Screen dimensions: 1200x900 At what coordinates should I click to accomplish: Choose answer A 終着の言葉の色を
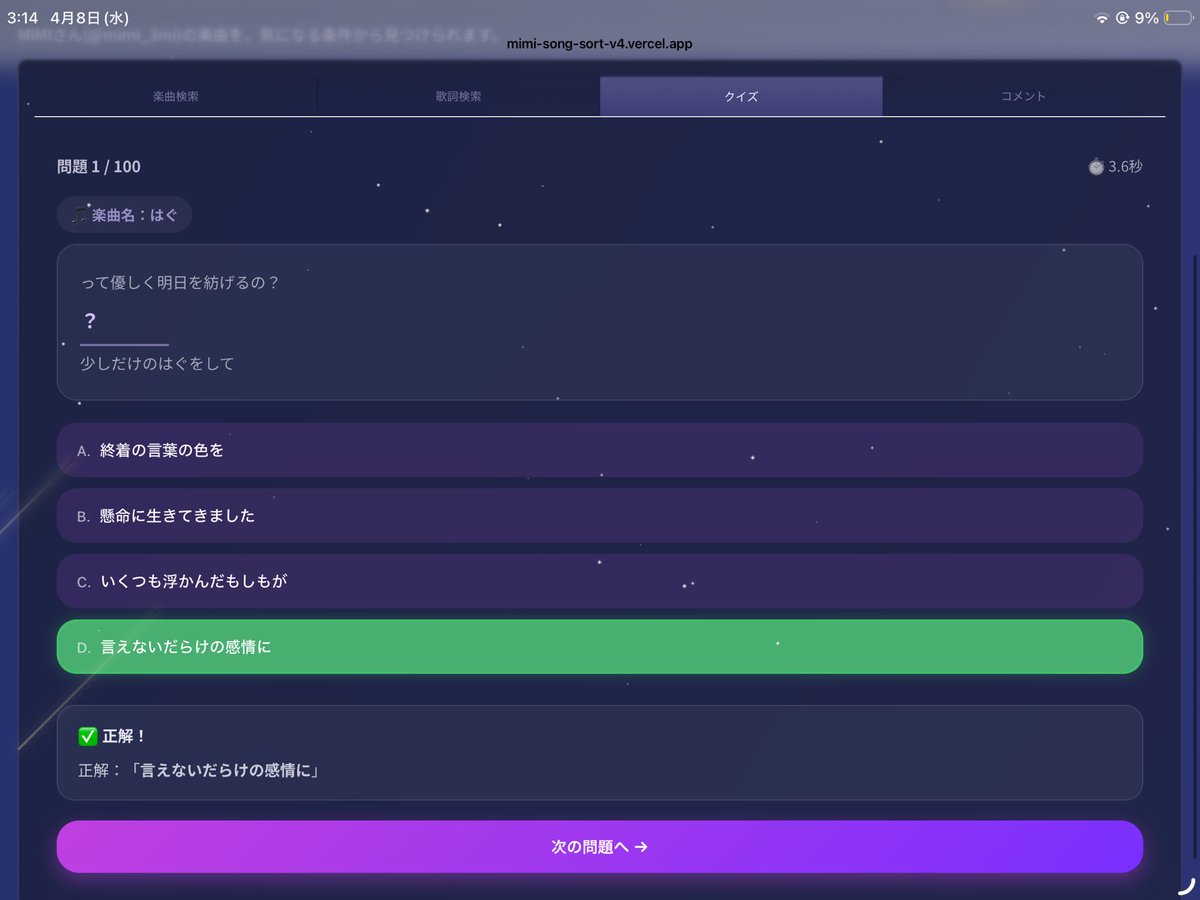600,450
